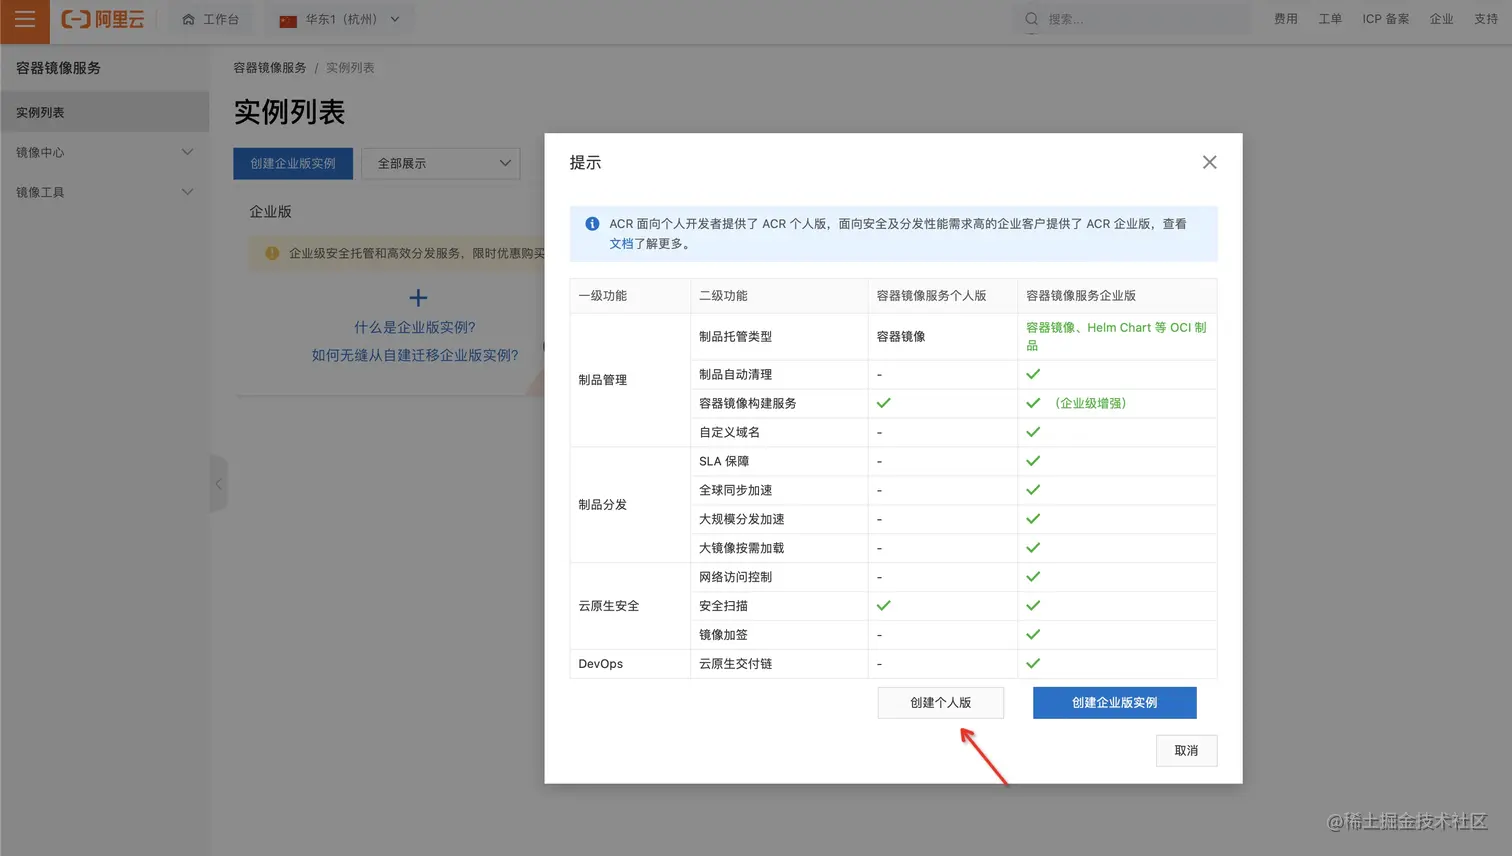
Task: Click 安全扫描 personal edition checkmark
Action: tap(883, 605)
